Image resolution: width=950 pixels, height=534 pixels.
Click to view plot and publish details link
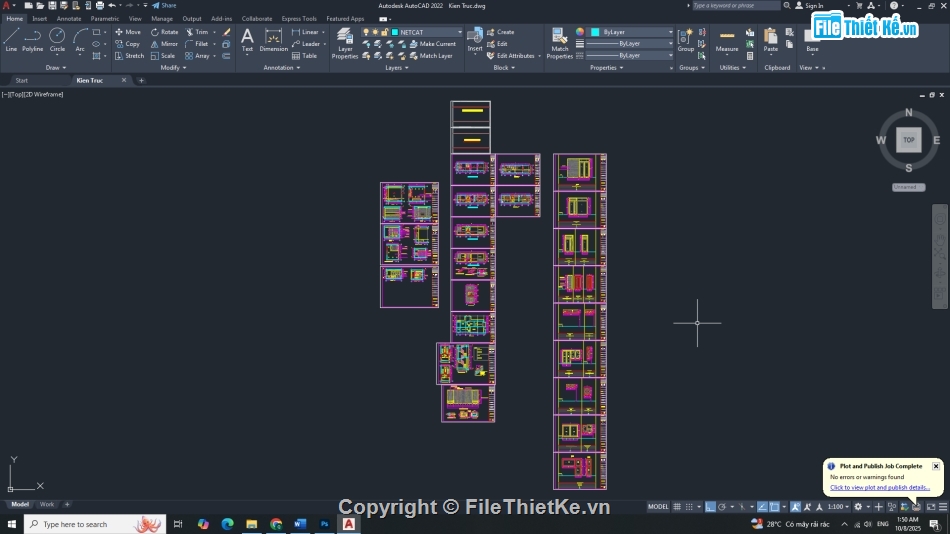(x=880, y=487)
